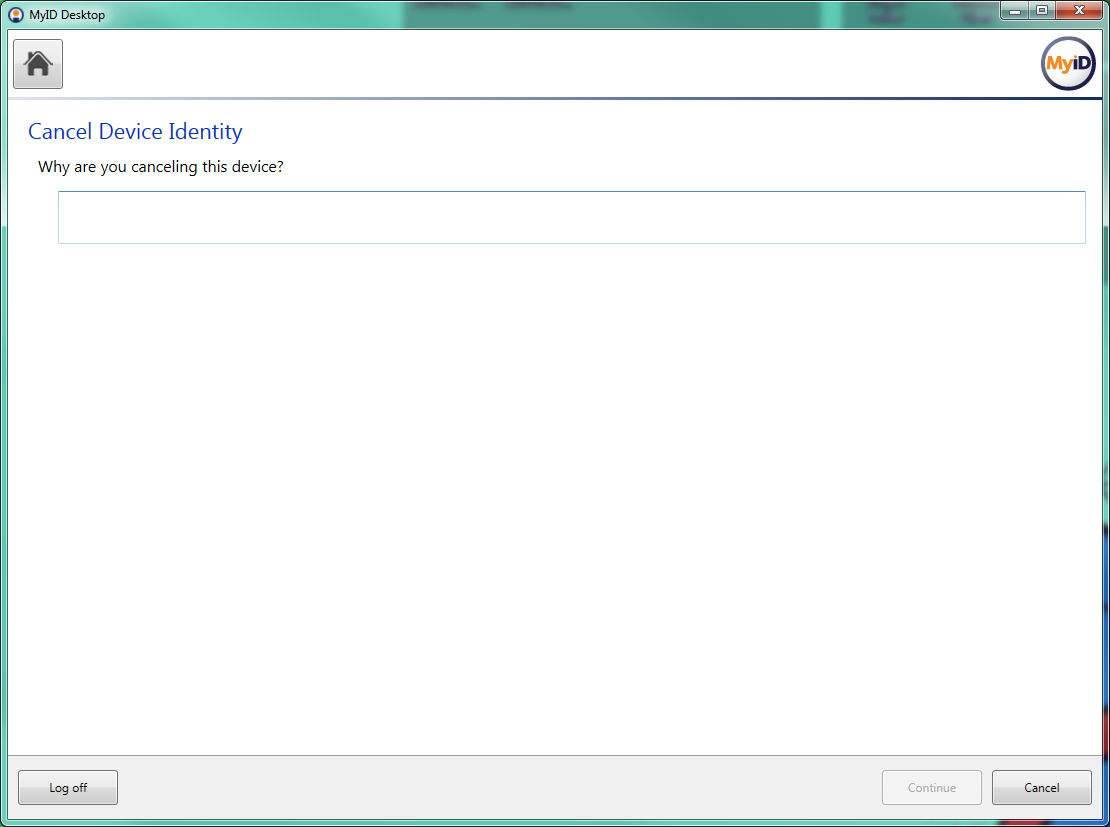Maximize the MyID Desktop window

coord(1042,11)
